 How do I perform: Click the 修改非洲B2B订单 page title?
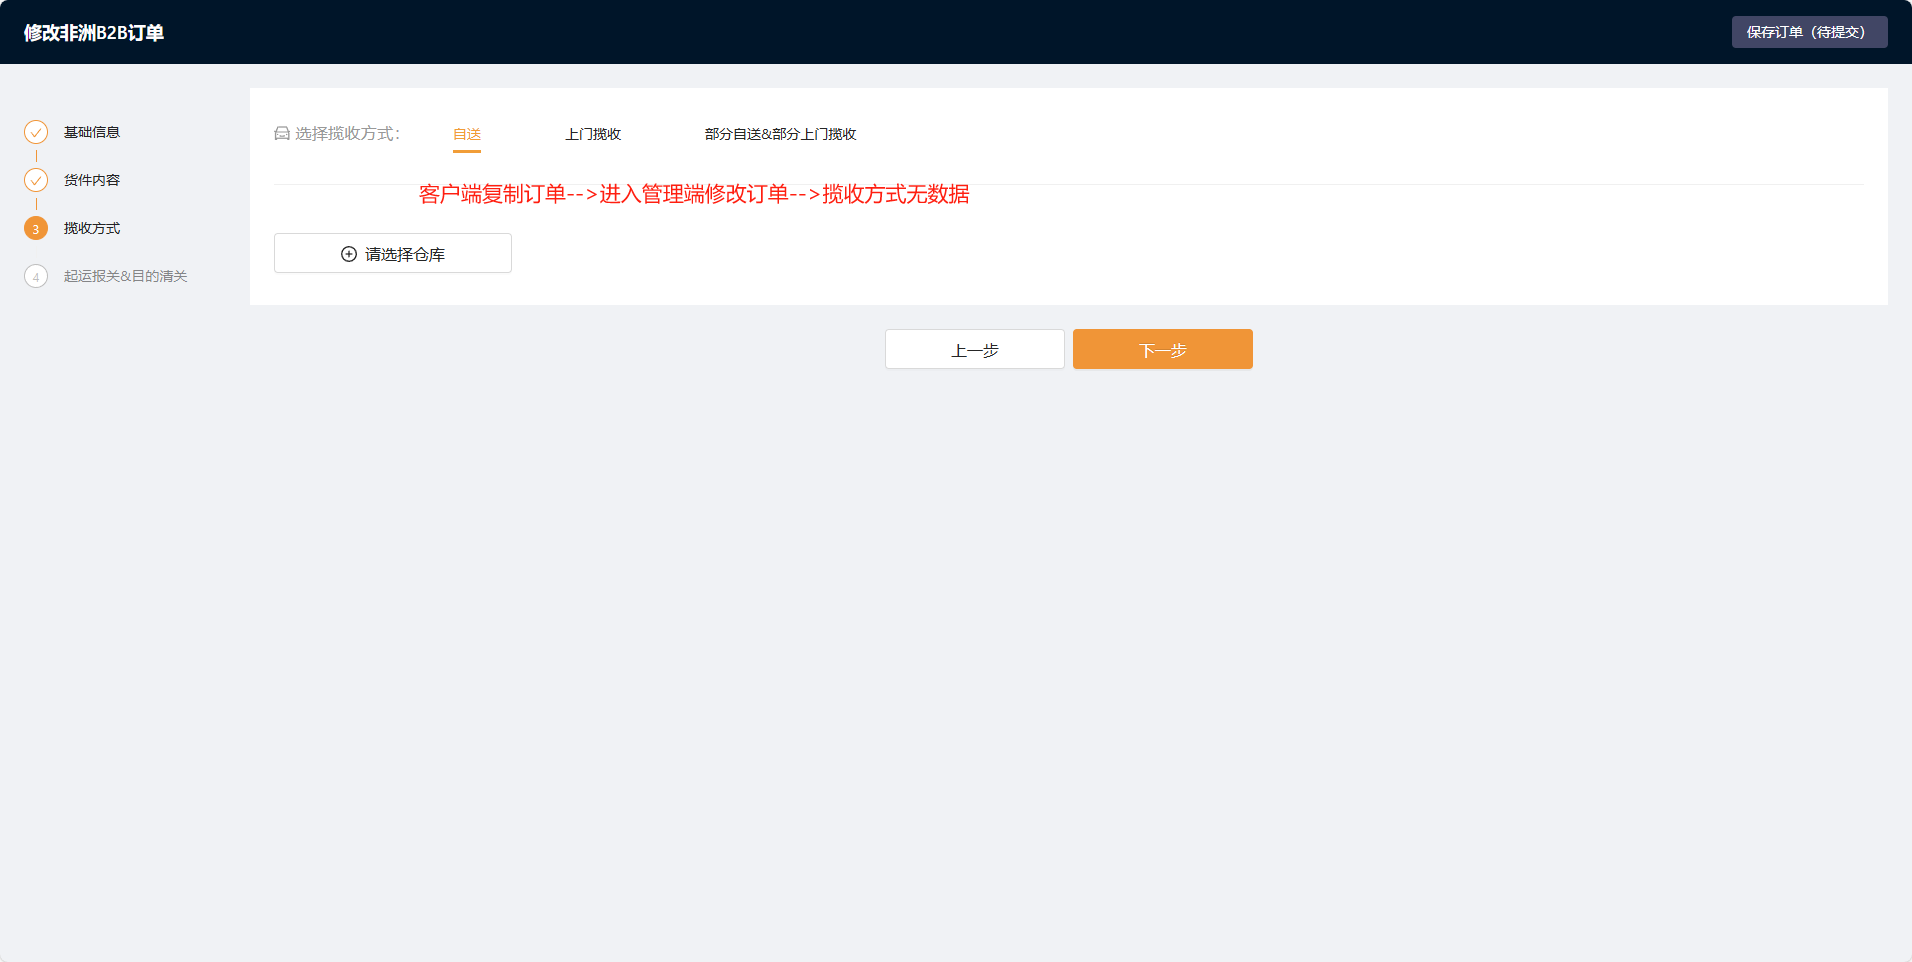coord(94,33)
